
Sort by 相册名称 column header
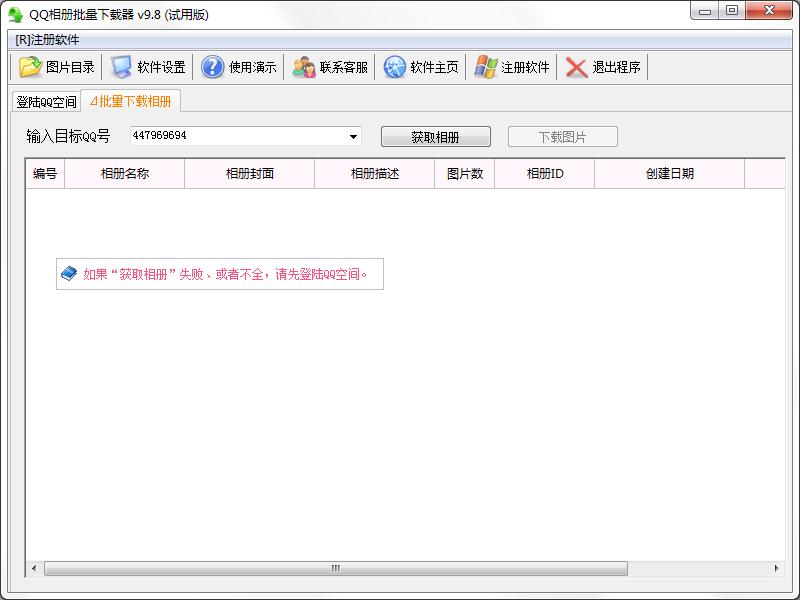point(124,173)
